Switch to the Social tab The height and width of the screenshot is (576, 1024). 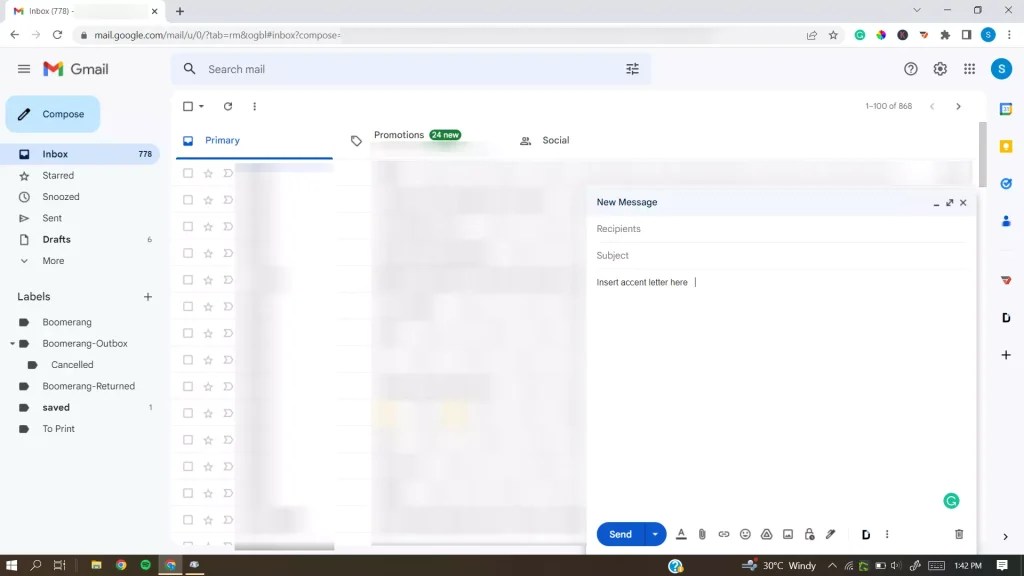point(556,139)
